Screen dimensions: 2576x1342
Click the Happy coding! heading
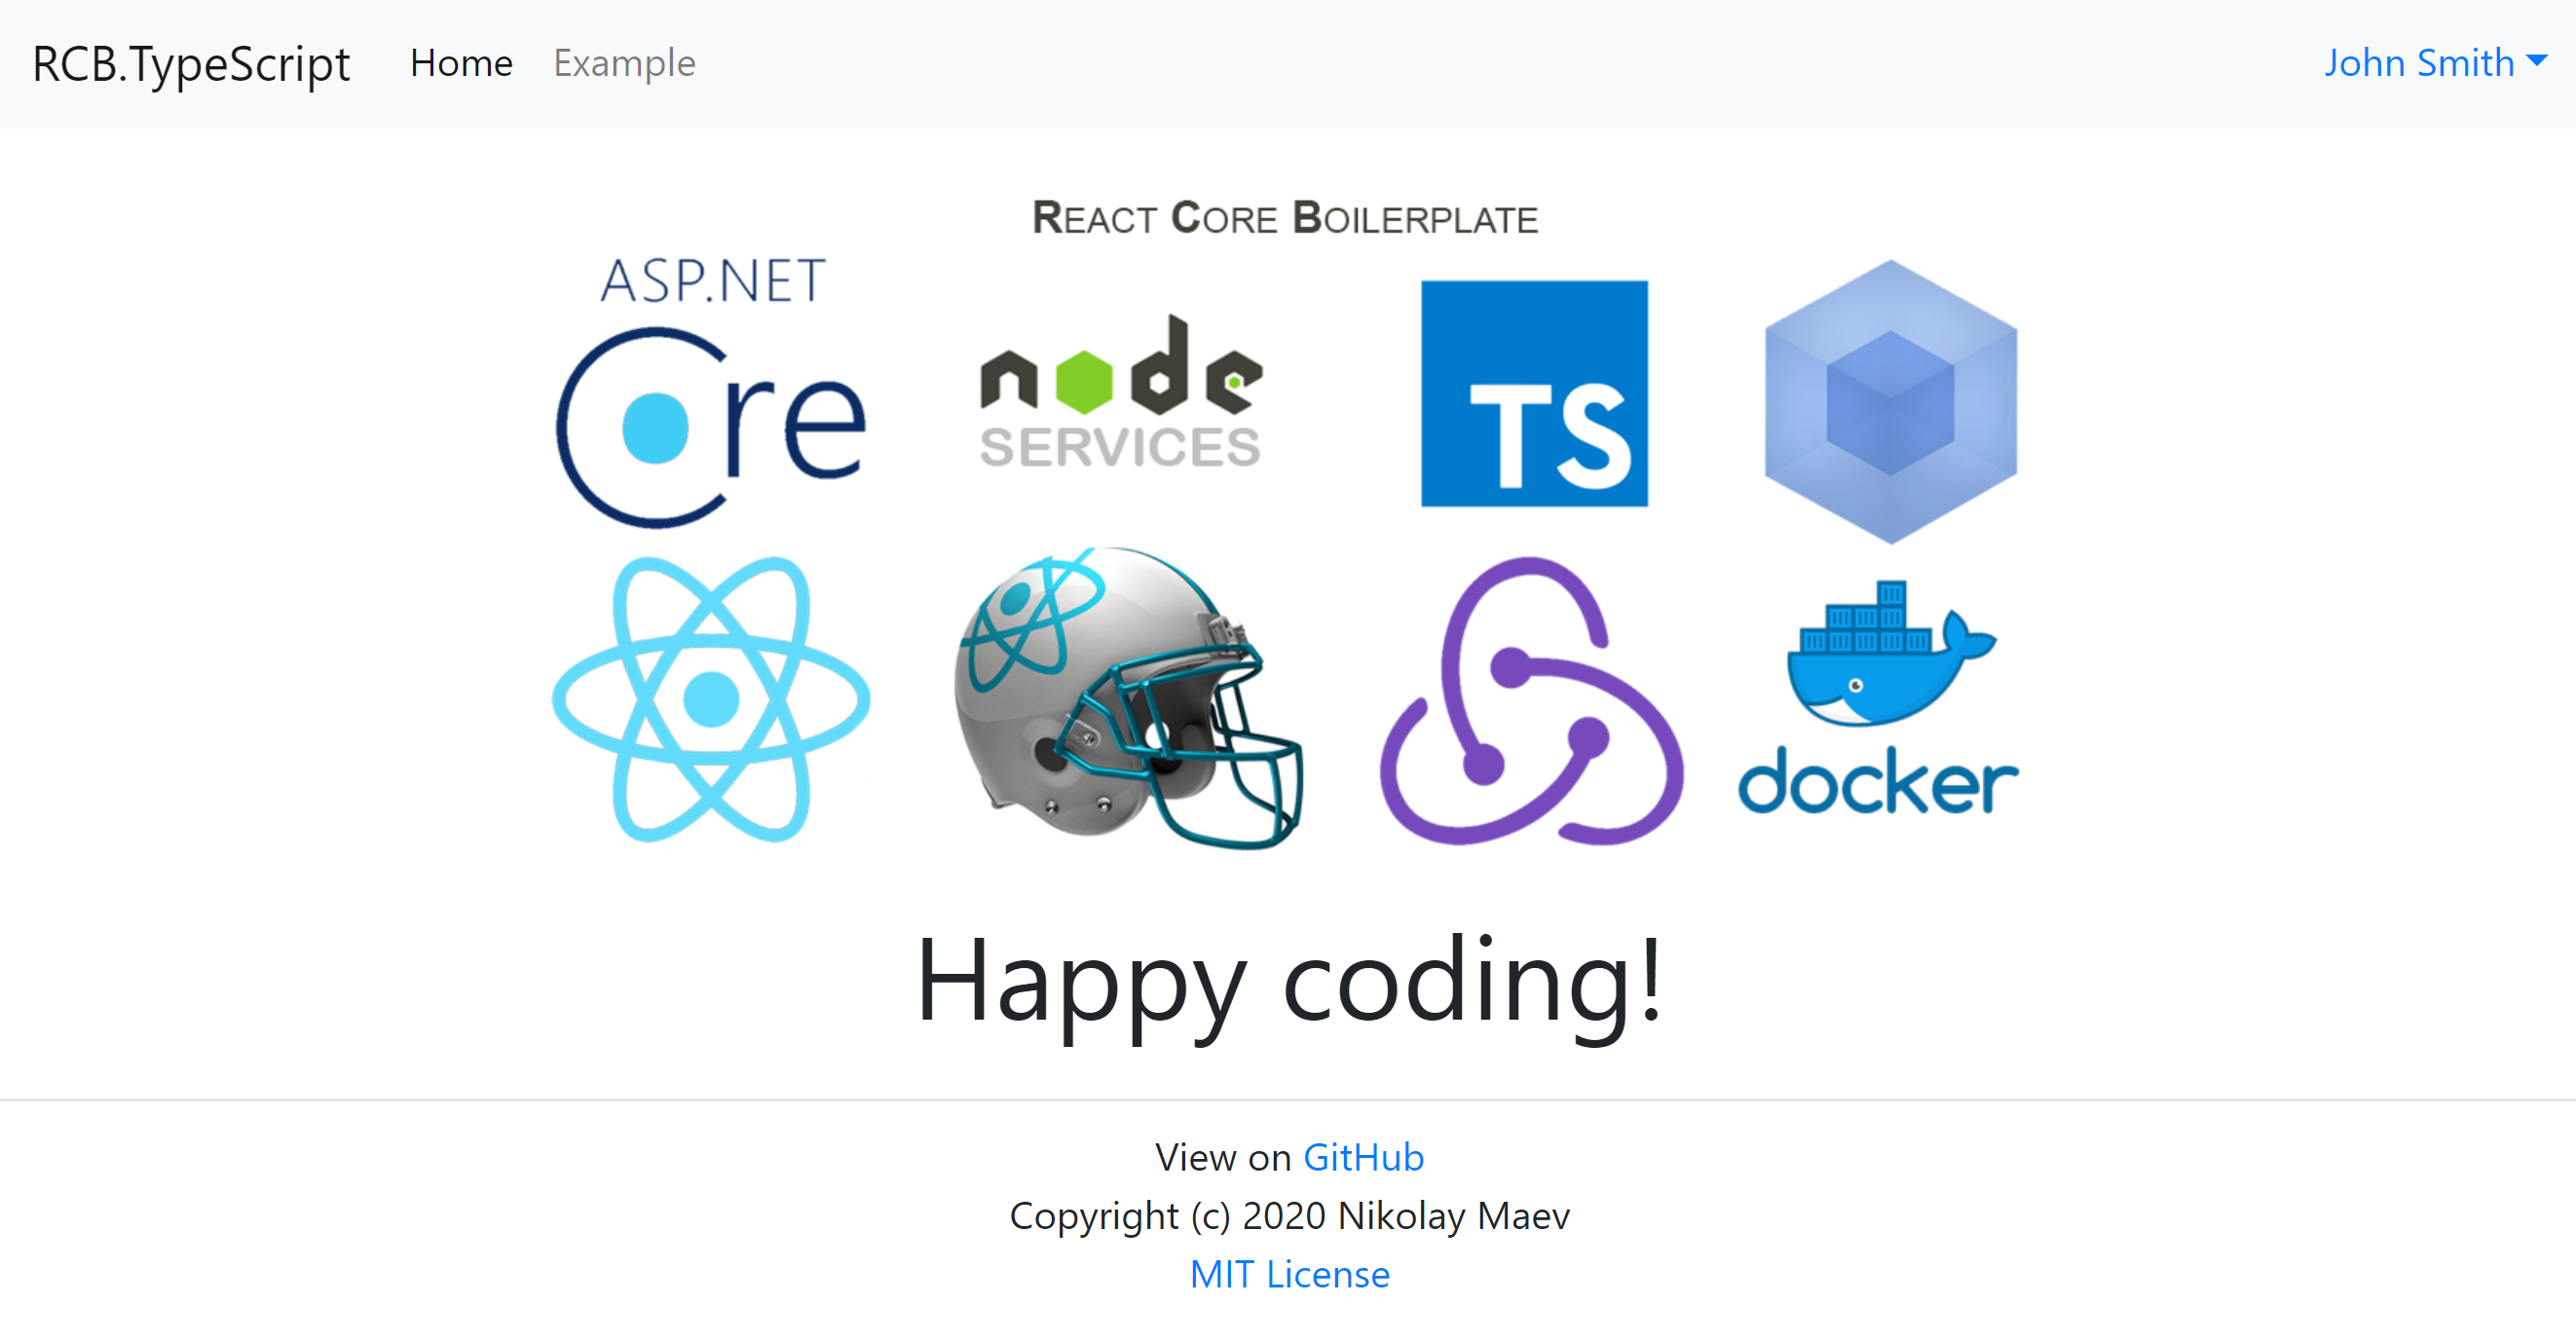click(x=1288, y=981)
